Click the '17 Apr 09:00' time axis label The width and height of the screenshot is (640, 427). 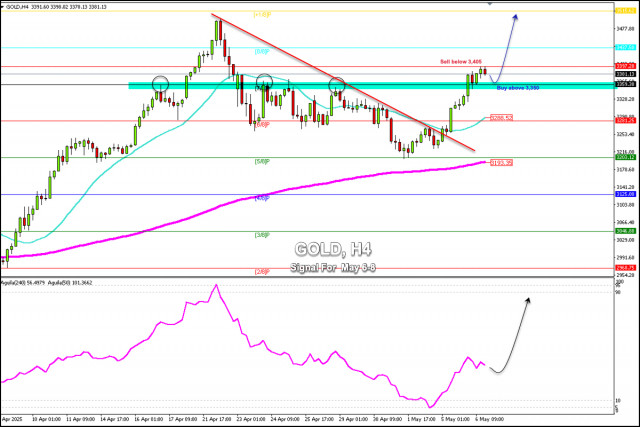click(182, 419)
